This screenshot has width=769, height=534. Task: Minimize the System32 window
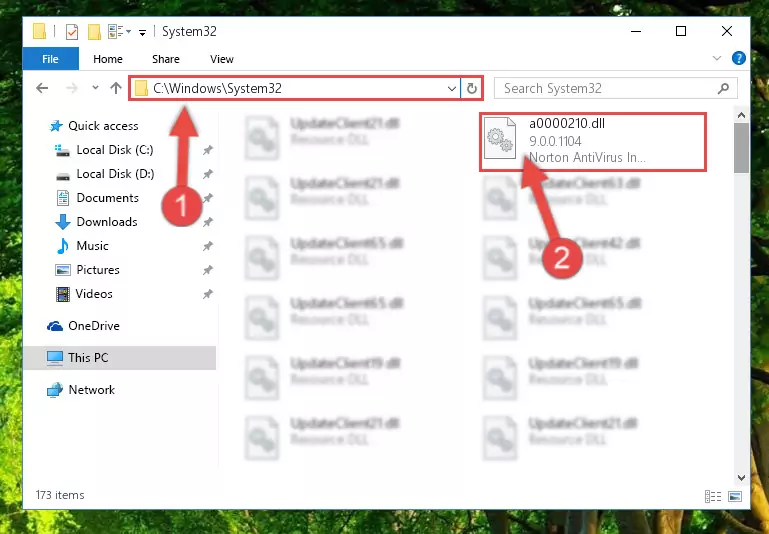click(x=636, y=31)
